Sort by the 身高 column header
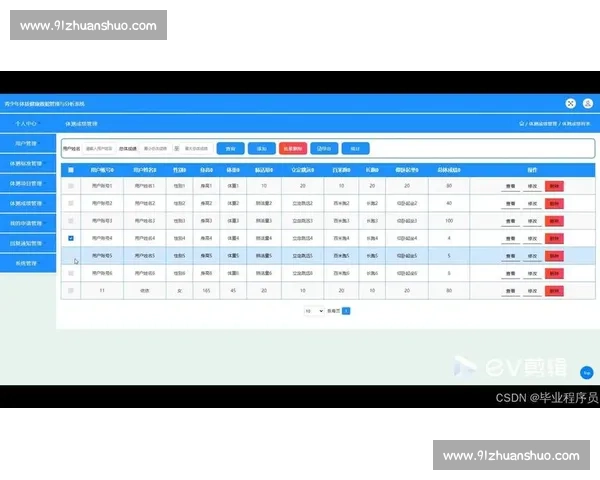The height and width of the screenshot is (480, 600). point(206,170)
